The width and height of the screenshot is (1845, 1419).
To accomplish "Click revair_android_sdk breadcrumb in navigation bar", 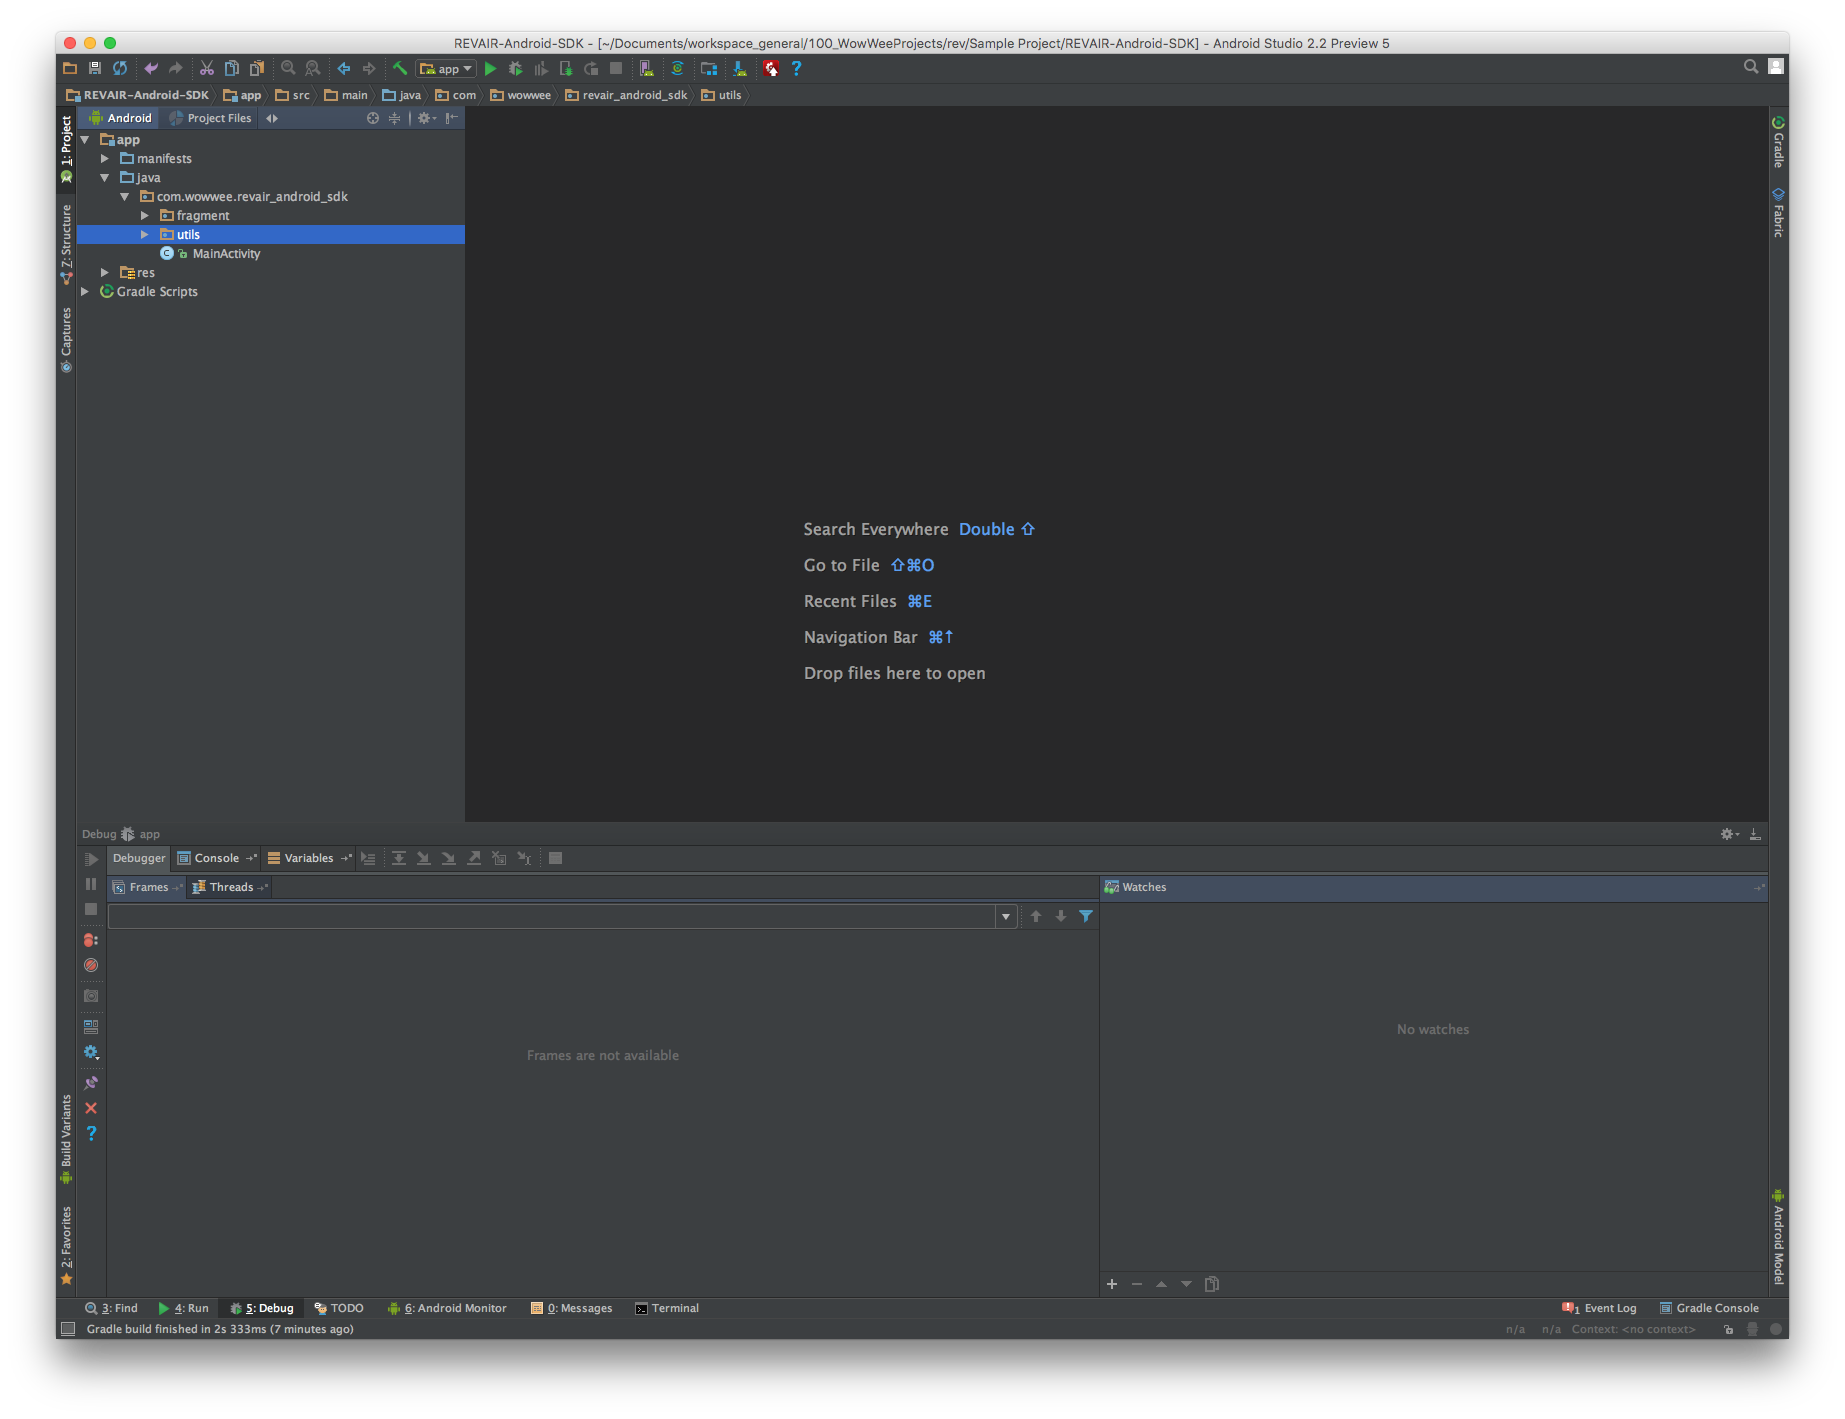I will (627, 95).
